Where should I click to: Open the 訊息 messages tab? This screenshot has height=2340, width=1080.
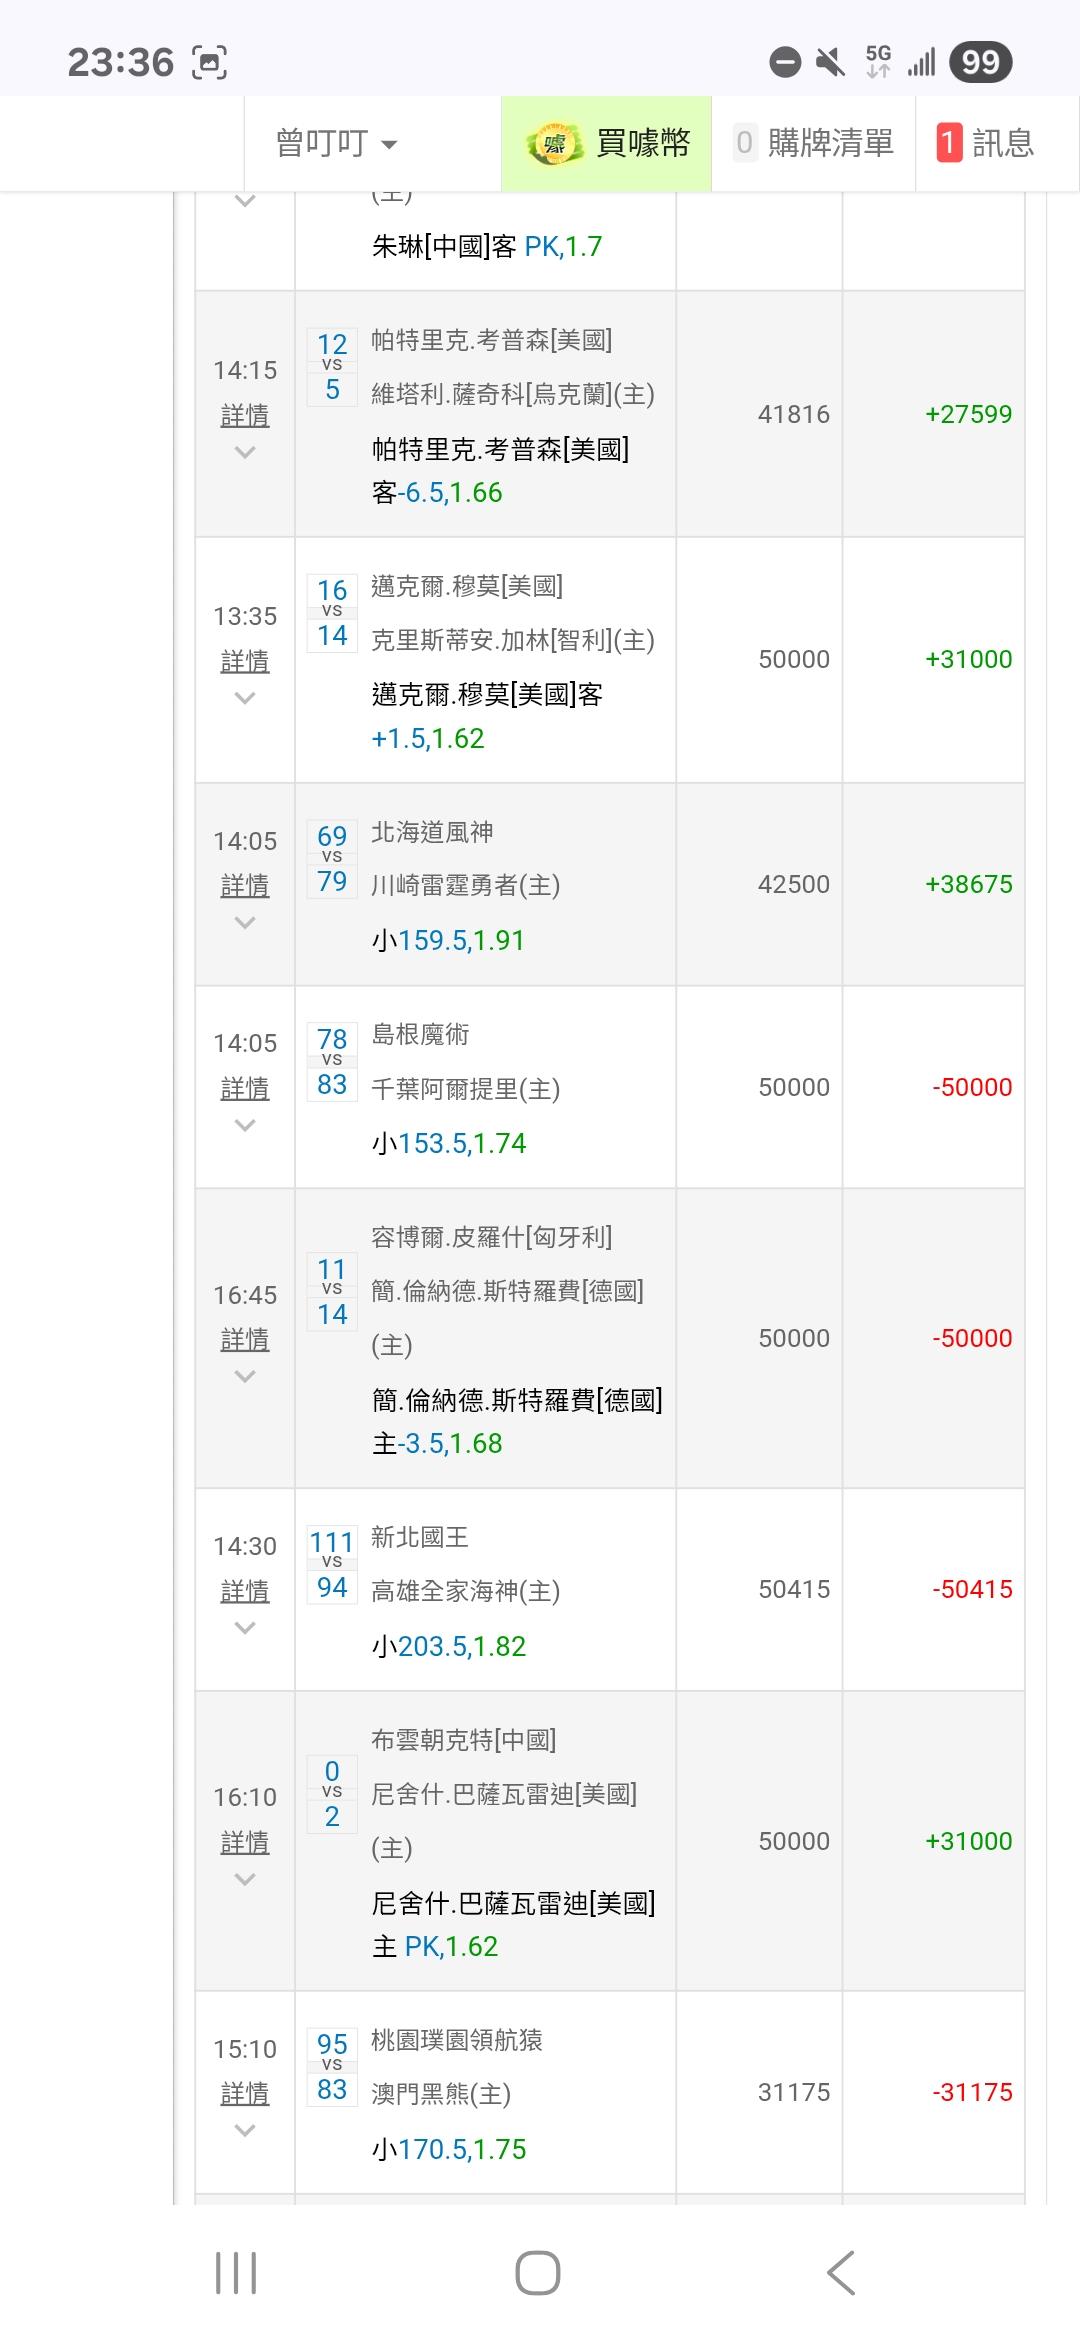click(x=1002, y=143)
